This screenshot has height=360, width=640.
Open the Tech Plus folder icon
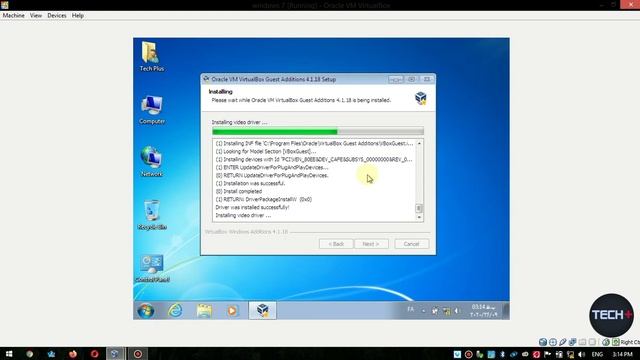pyautogui.click(x=151, y=56)
